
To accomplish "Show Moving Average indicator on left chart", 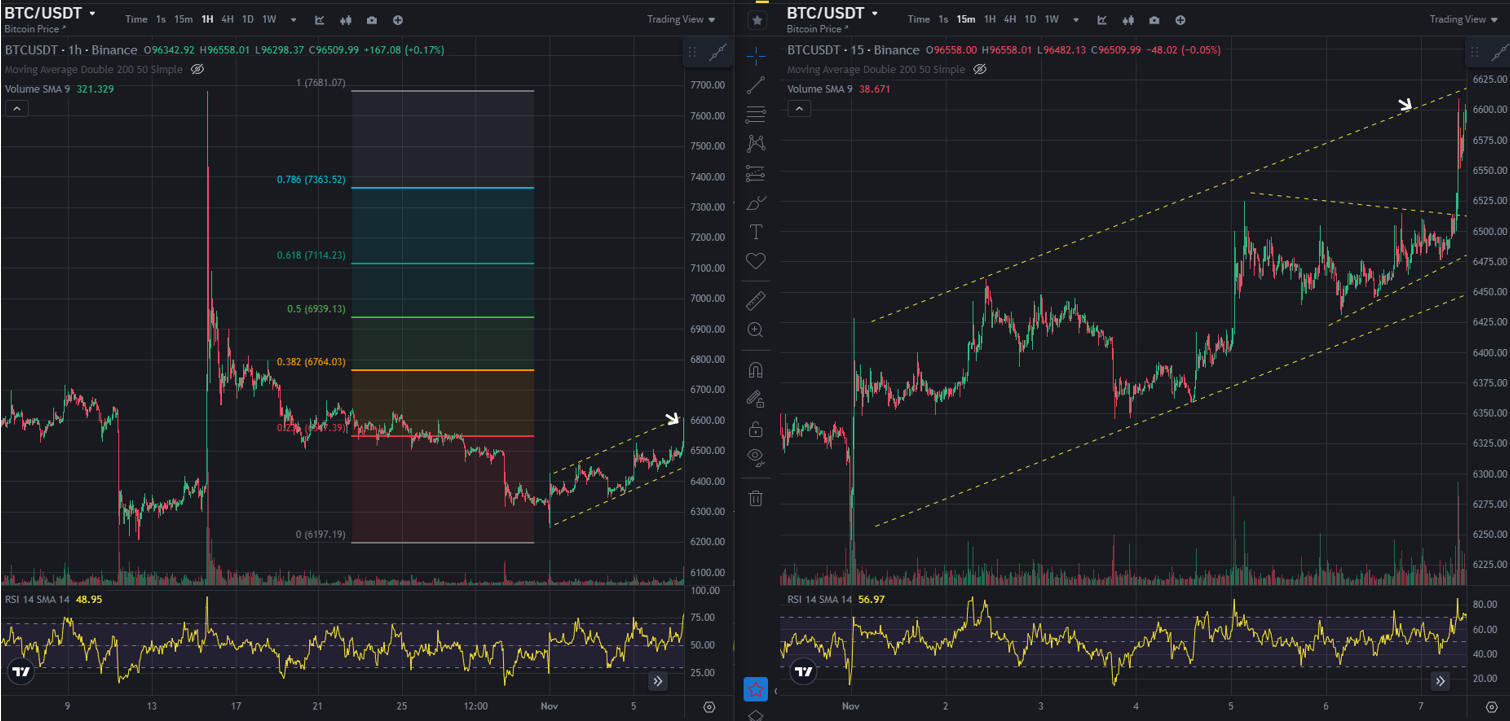I will click(197, 69).
